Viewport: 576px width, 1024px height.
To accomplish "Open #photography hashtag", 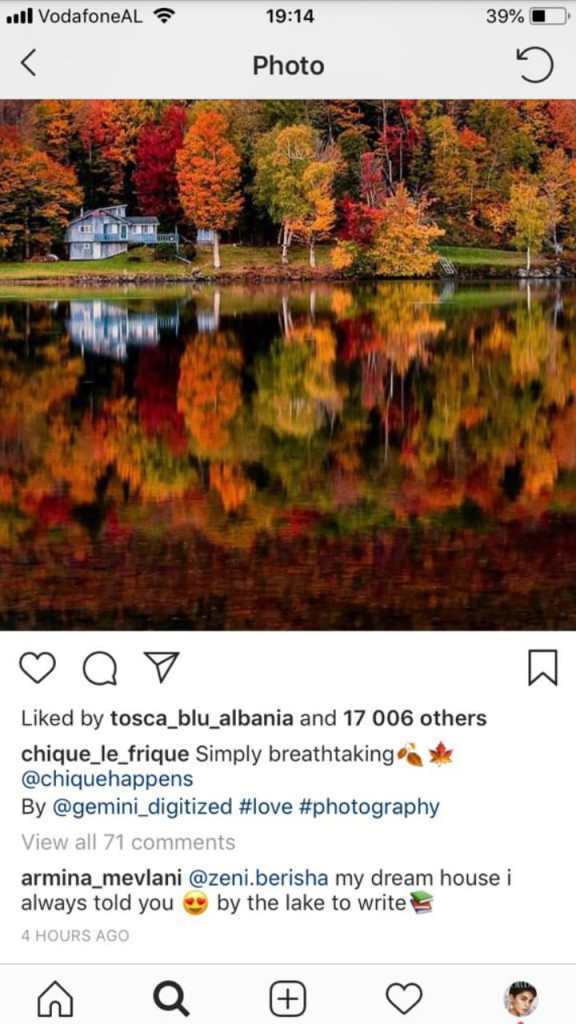I will pyautogui.click(x=369, y=807).
